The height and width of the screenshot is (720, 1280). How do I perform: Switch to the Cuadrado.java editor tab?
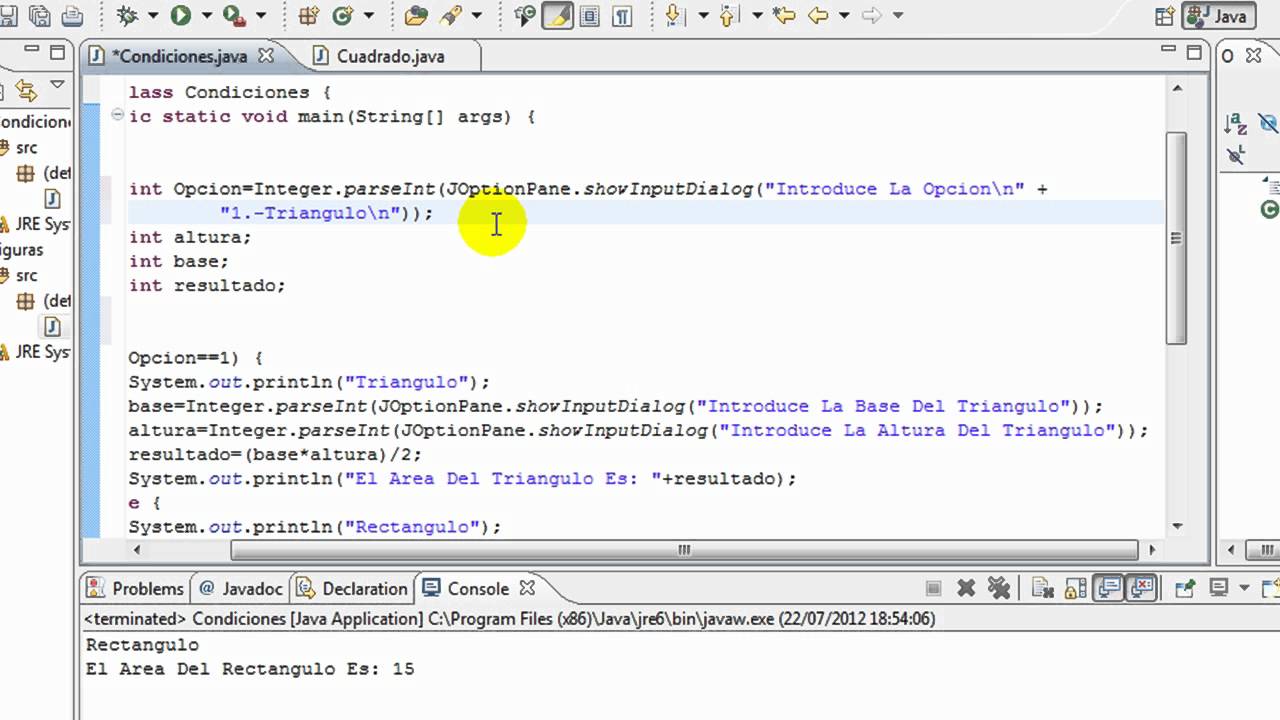point(389,56)
